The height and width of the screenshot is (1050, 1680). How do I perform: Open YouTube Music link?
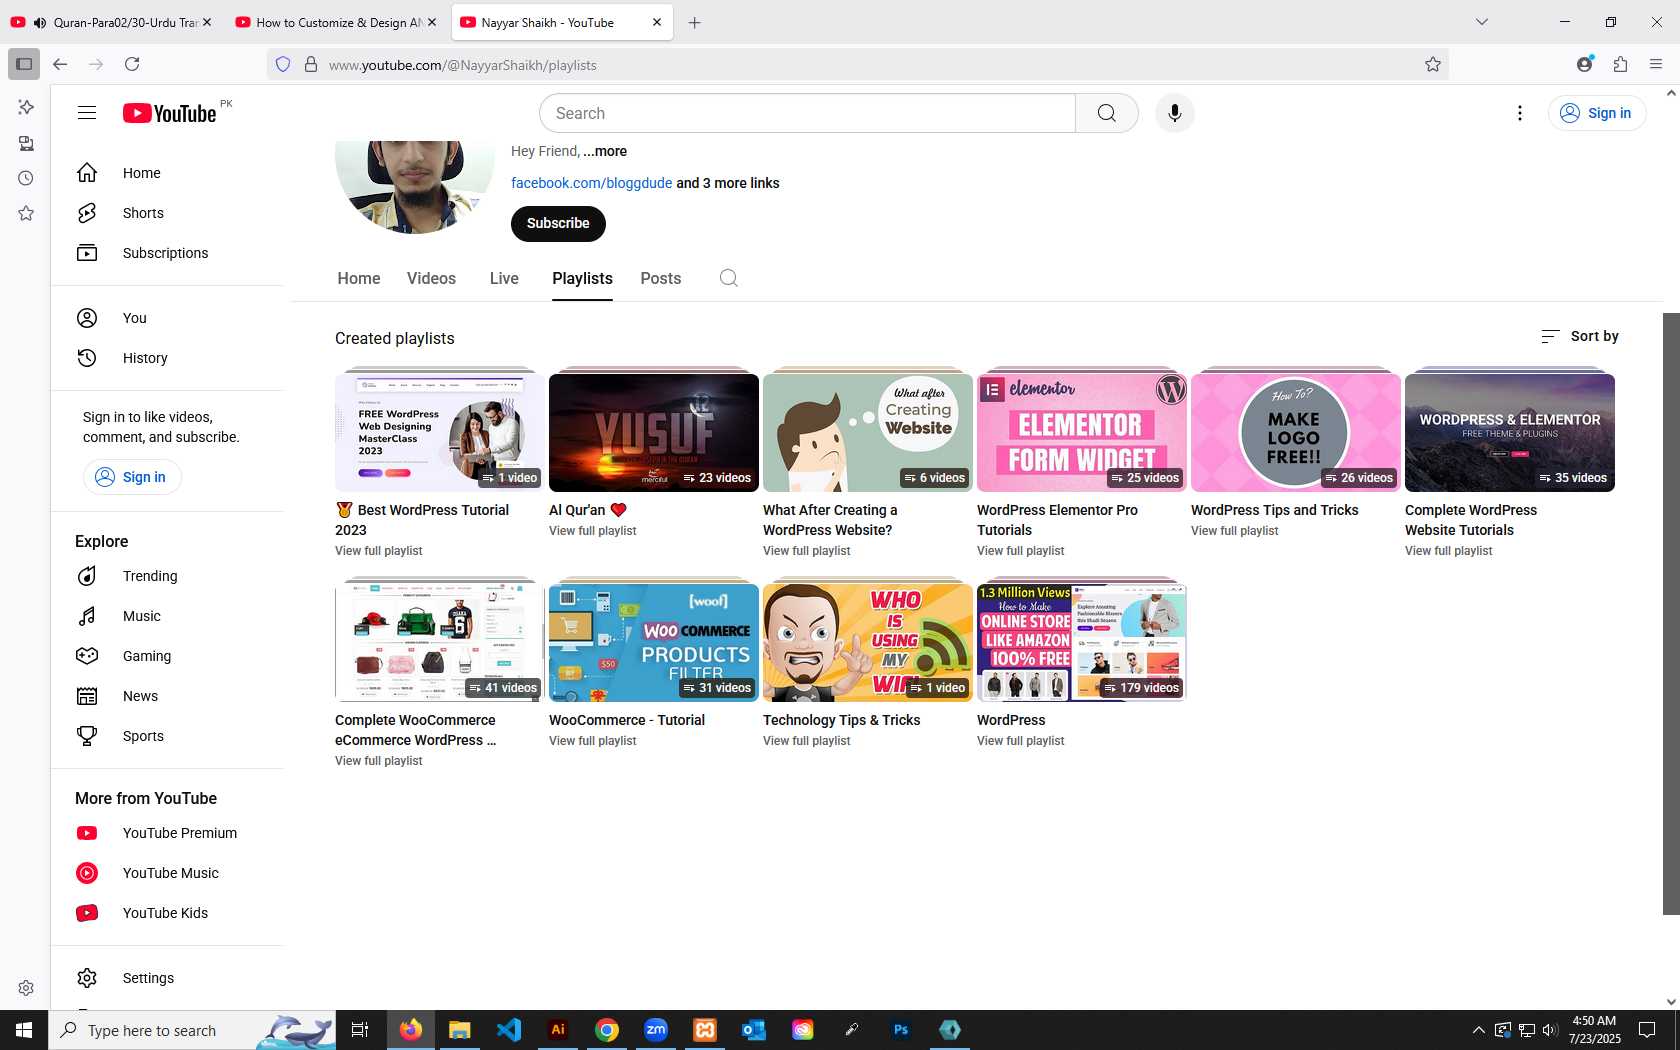[168, 873]
